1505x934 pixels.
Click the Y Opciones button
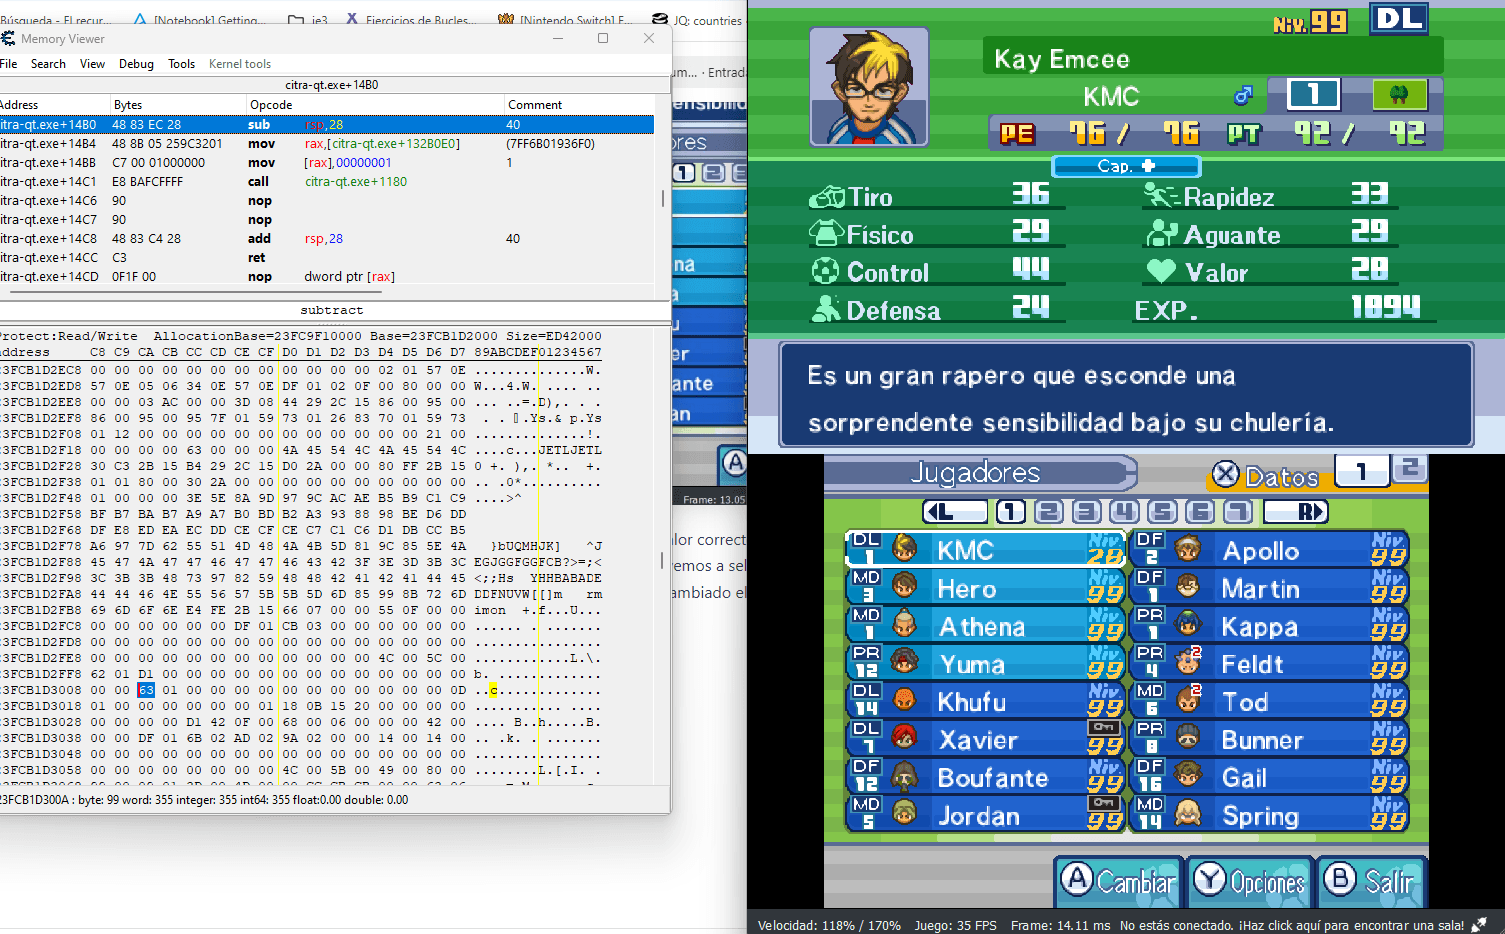(1249, 882)
